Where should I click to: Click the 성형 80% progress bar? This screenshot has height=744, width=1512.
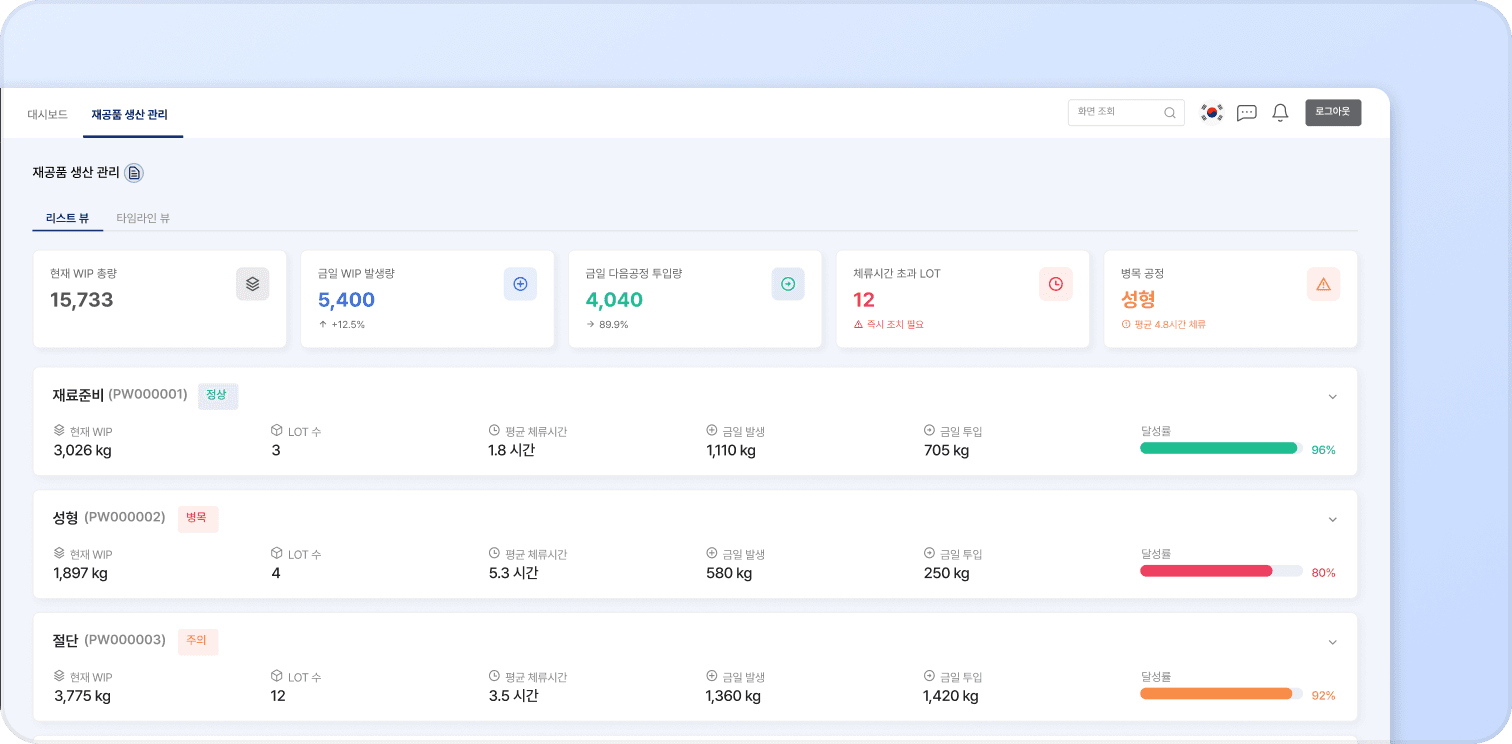click(1221, 571)
